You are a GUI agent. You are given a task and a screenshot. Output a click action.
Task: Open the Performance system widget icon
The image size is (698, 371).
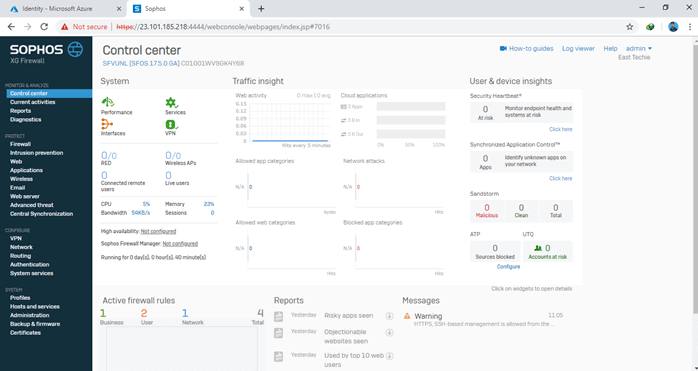[108, 102]
